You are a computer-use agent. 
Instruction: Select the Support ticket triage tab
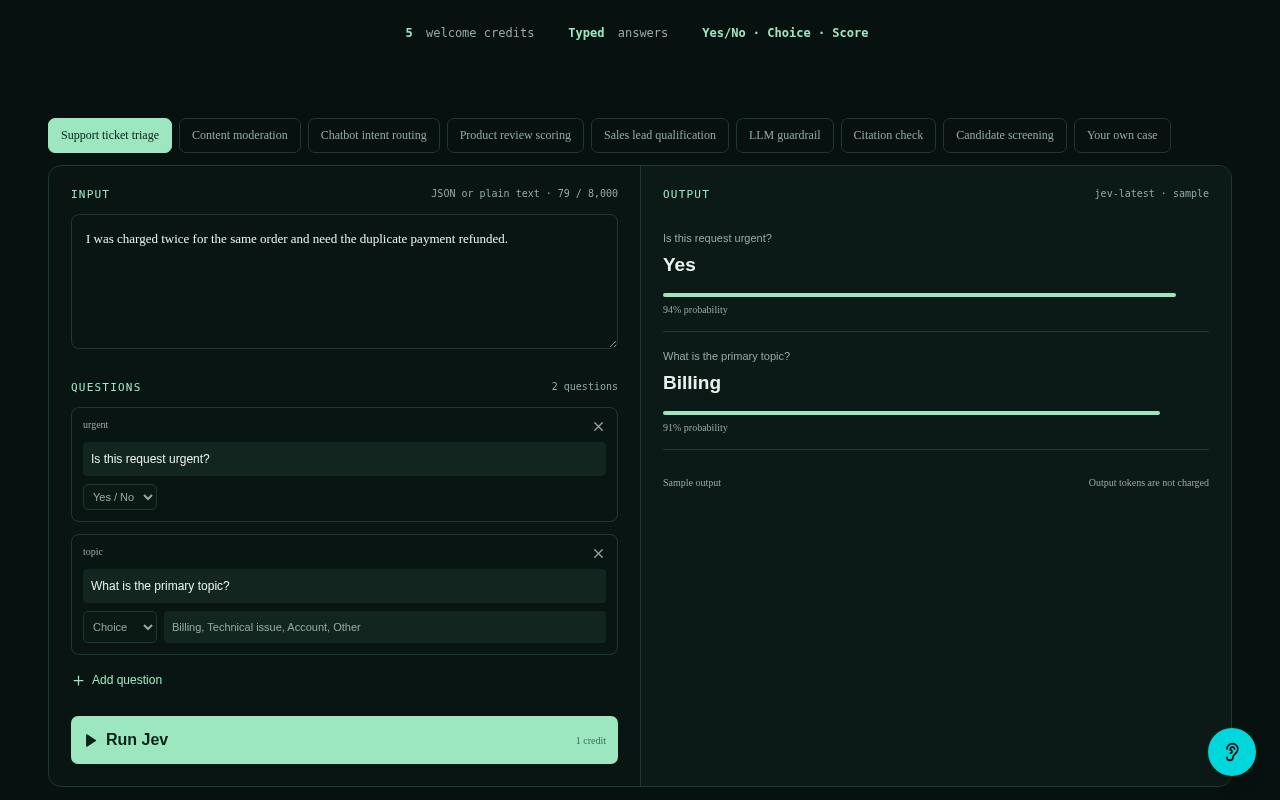pos(110,135)
